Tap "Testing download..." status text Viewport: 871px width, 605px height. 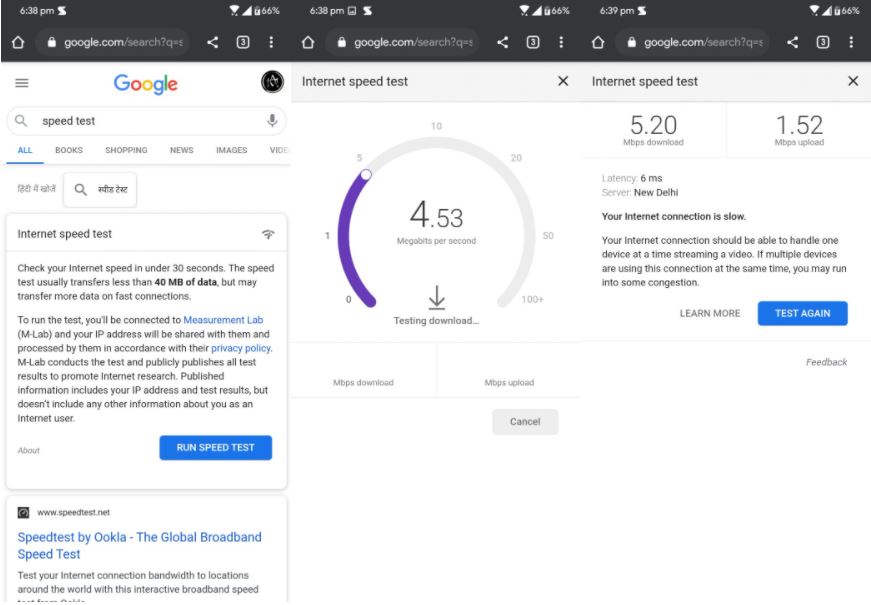[436, 321]
